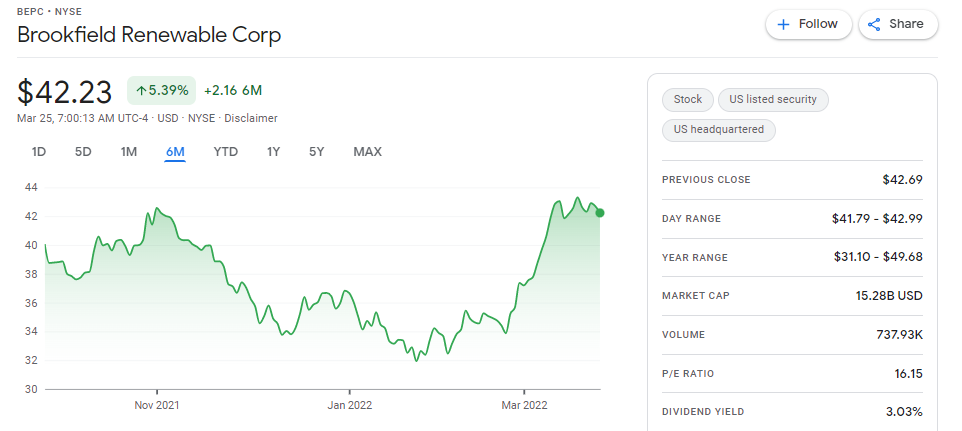
Task: Click the VOLUME label
Action: (683, 335)
